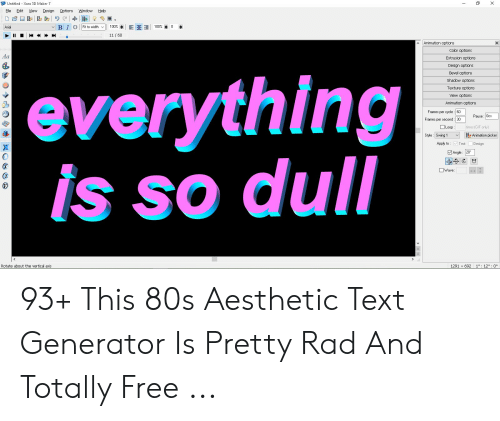The width and height of the screenshot is (500, 421).
Task: Open the animation Style dropdown
Action: tap(447, 135)
